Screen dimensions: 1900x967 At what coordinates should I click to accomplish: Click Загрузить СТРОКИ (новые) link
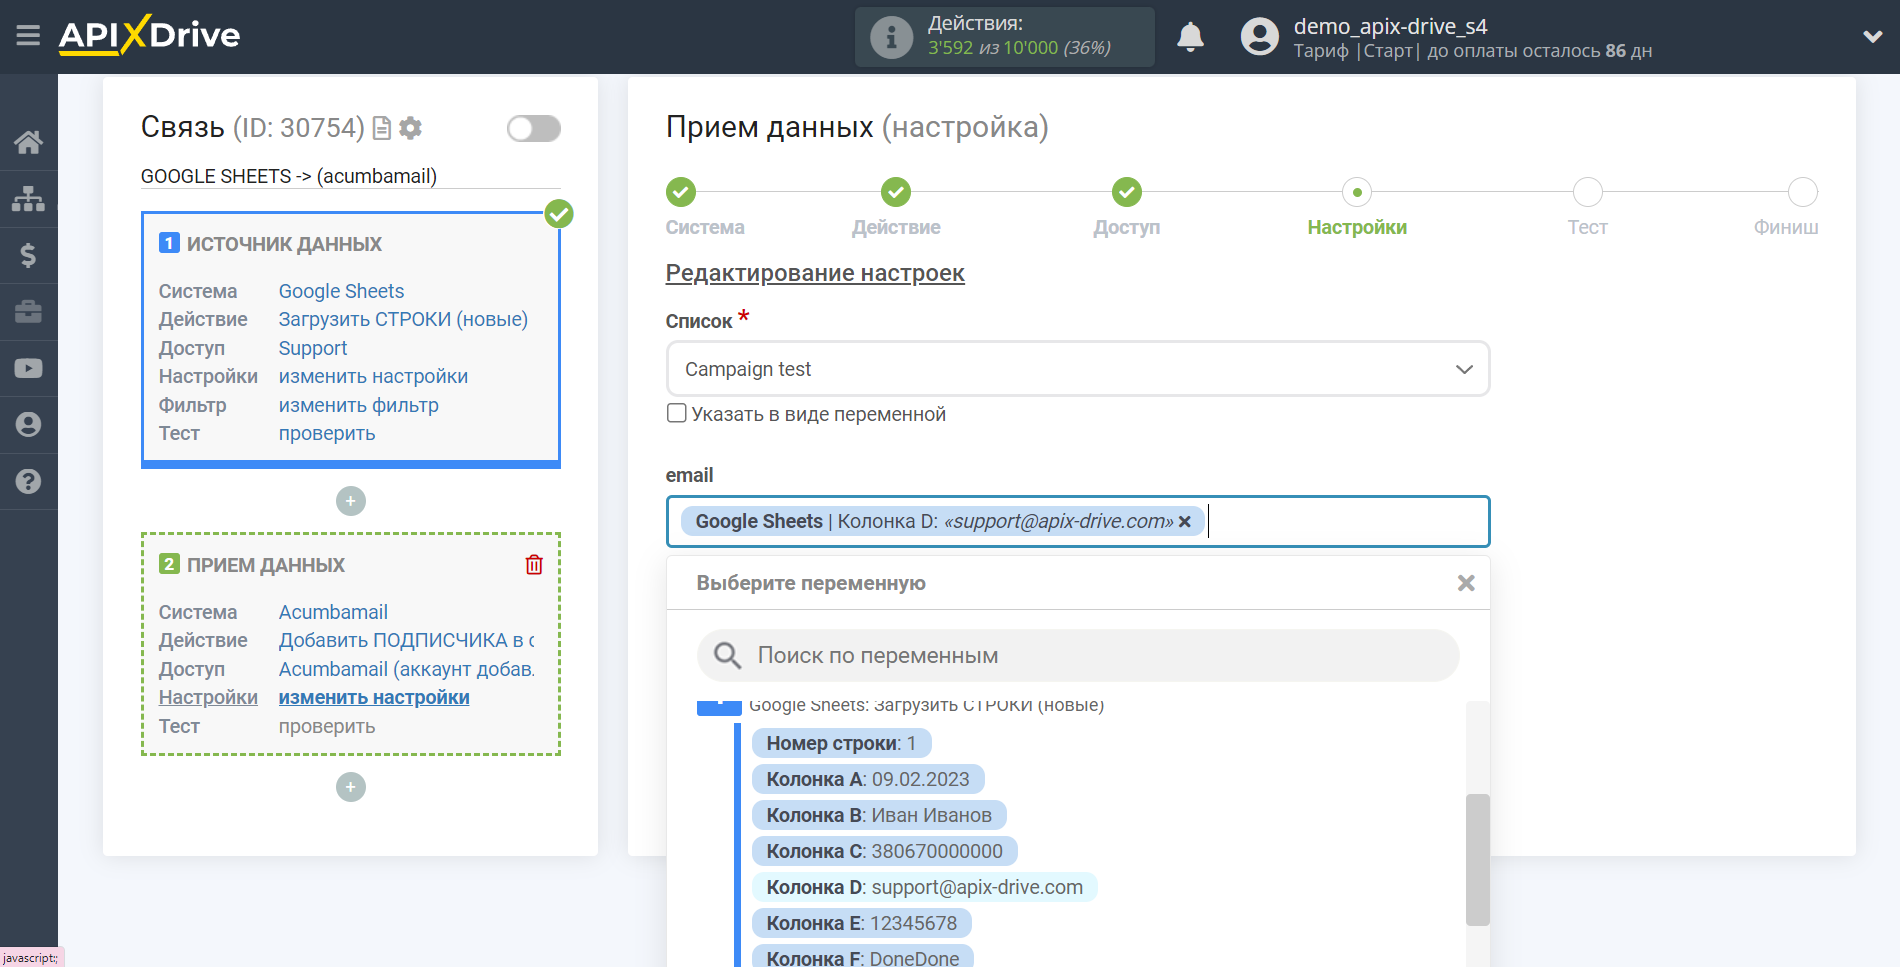pos(403,319)
